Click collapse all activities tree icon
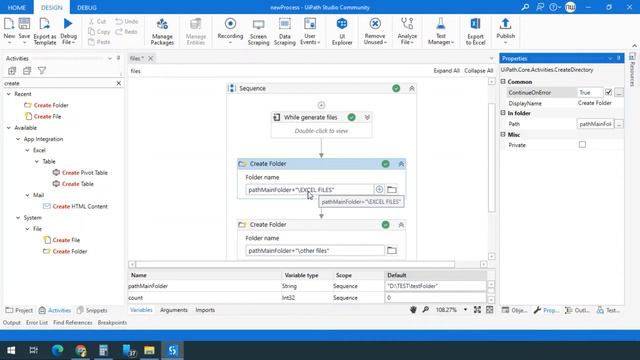Viewport: 640px width, 360px height. pyautogui.click(x=27, y=71)
